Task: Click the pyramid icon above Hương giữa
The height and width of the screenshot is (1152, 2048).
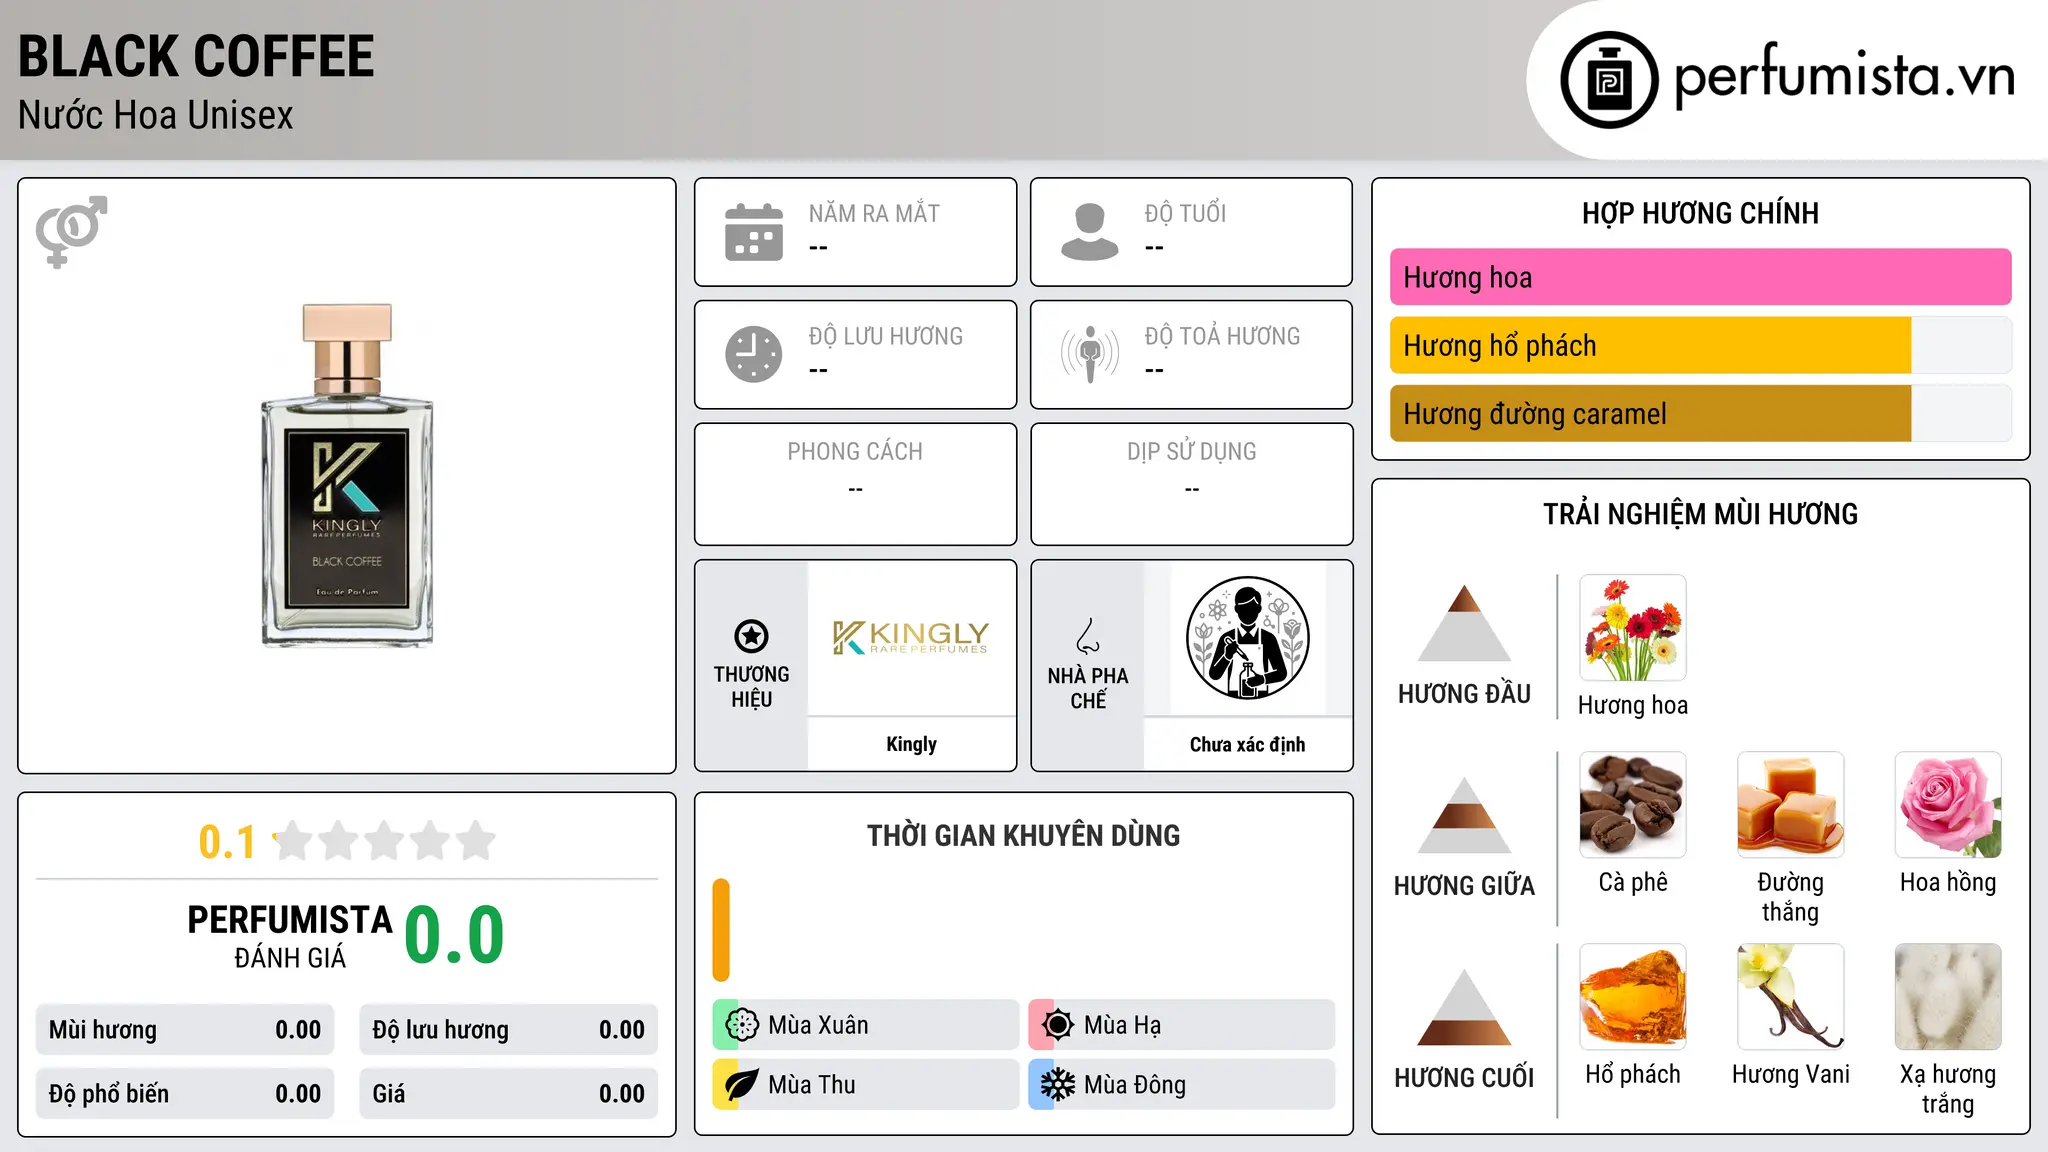Action: [1464, 815]
